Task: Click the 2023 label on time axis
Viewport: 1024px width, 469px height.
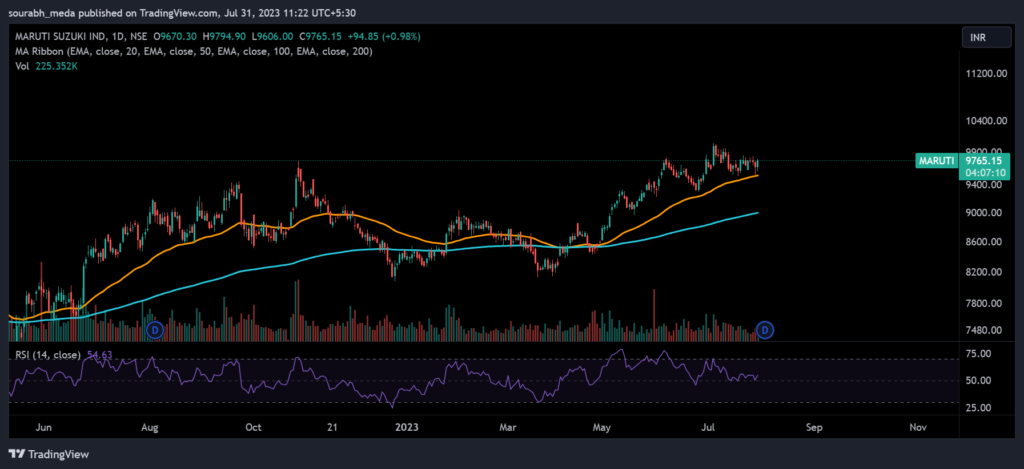Action: (x=407, y=428)
